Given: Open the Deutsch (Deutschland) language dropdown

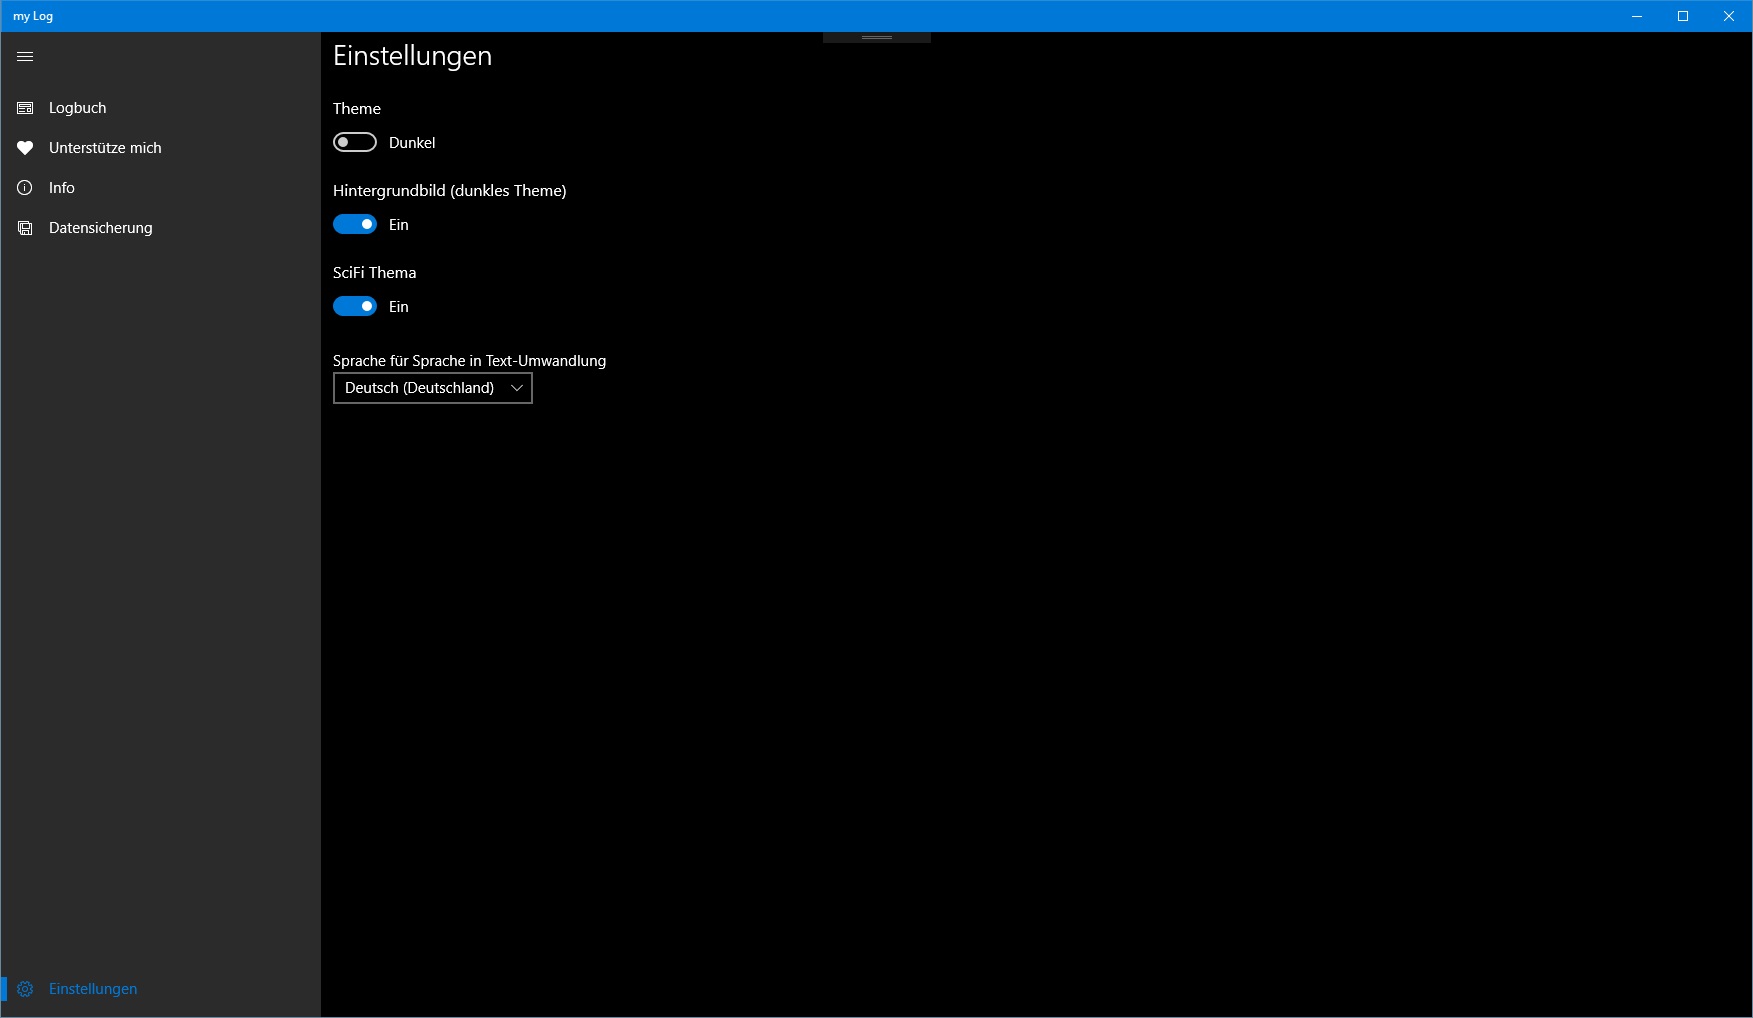Looking at the screenshot, I should click(433, 388).
